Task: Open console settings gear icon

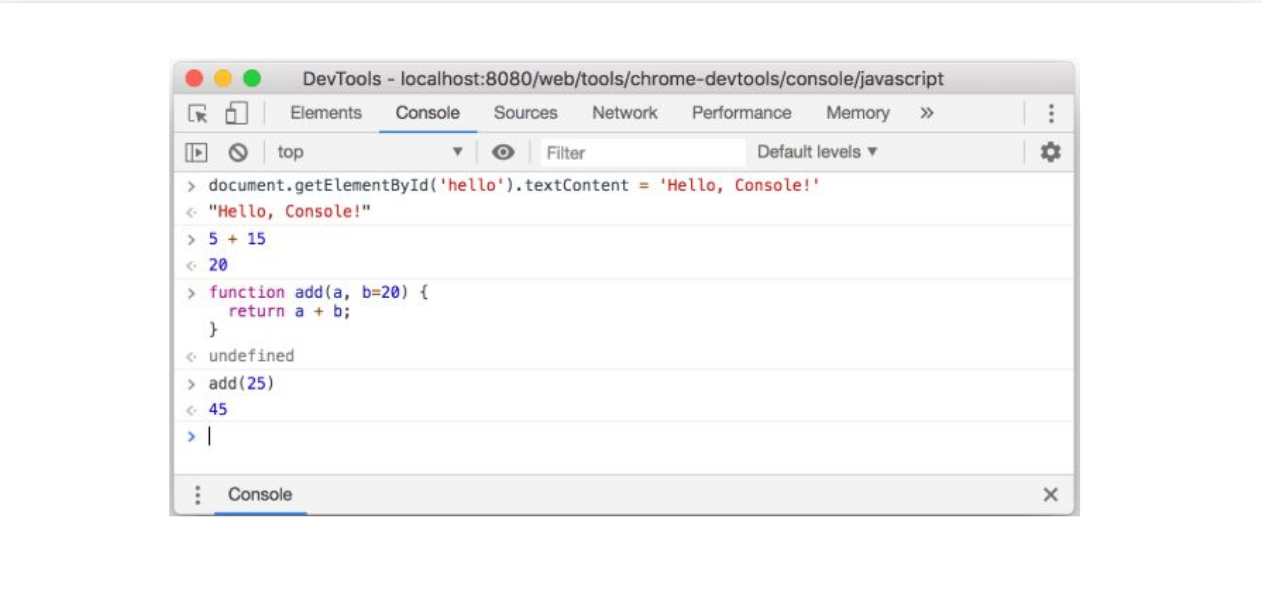Action: [1050, 152]
